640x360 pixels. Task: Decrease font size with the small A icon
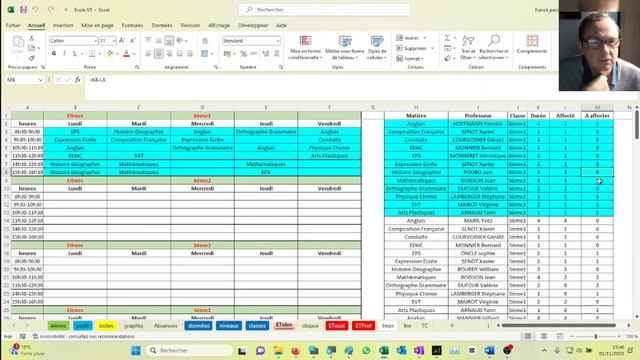(132, 41)
